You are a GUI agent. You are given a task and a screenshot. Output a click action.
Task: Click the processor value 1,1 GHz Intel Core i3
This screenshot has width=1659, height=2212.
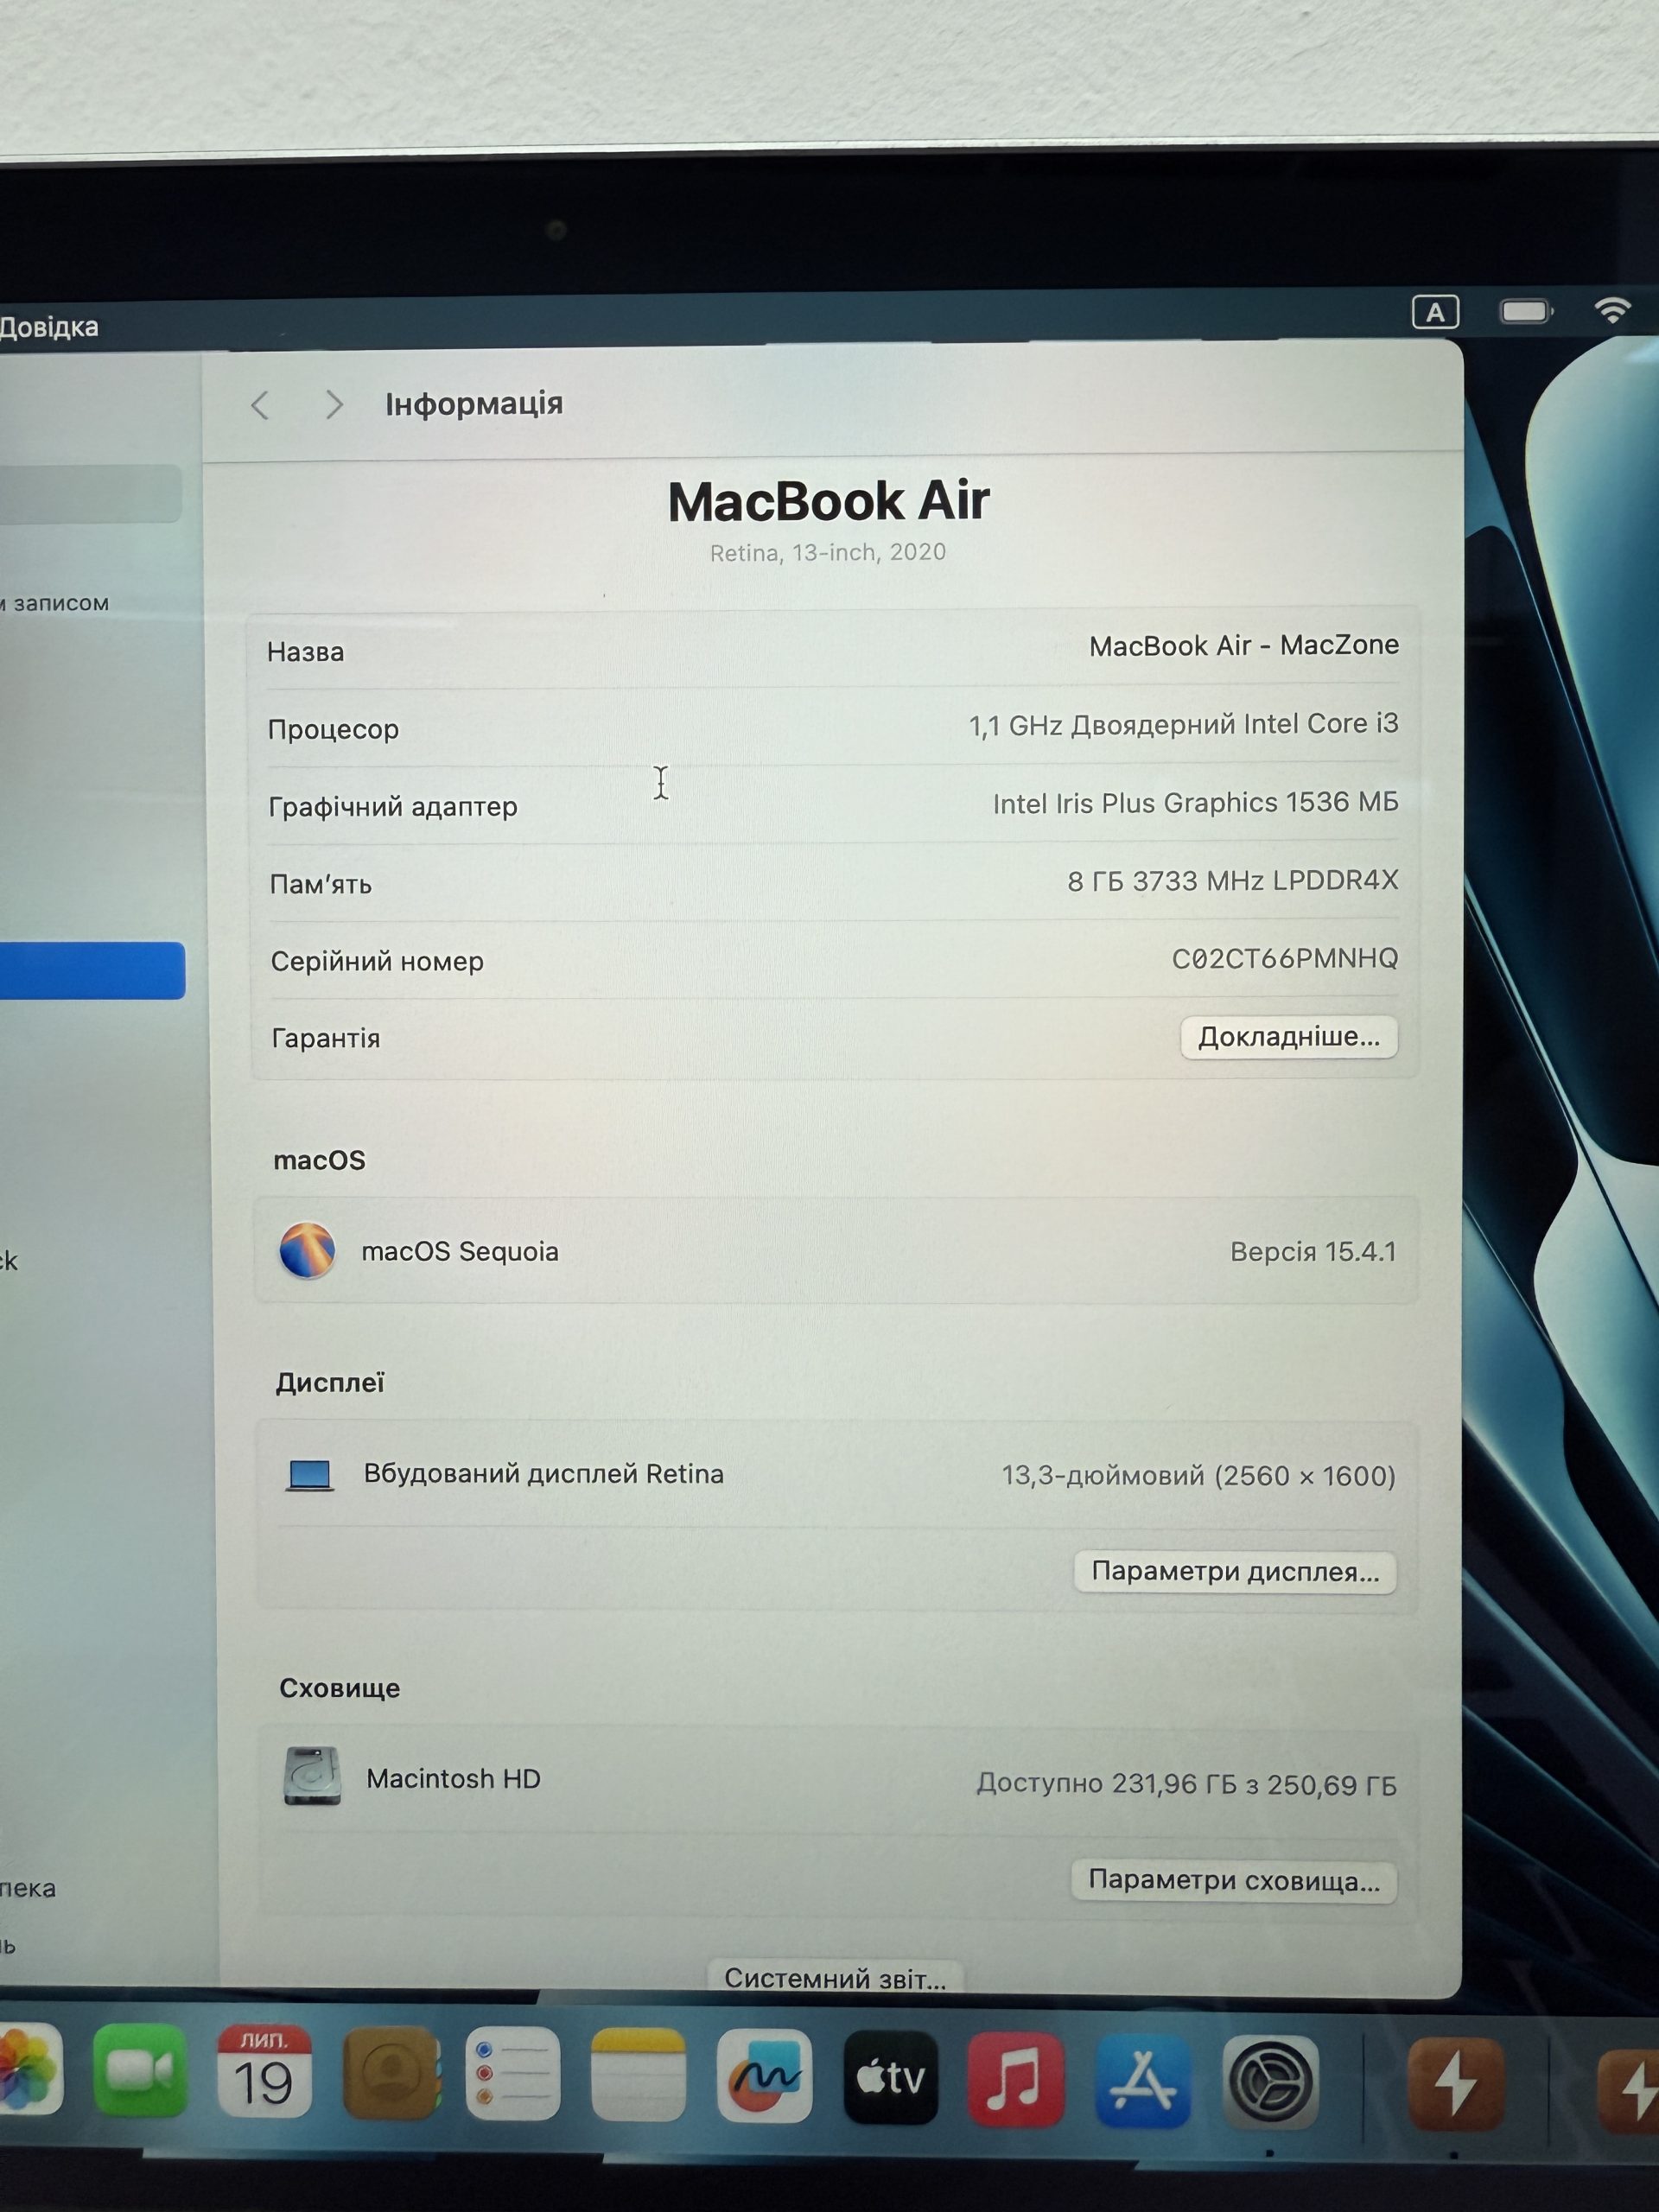coord(1183,724)
